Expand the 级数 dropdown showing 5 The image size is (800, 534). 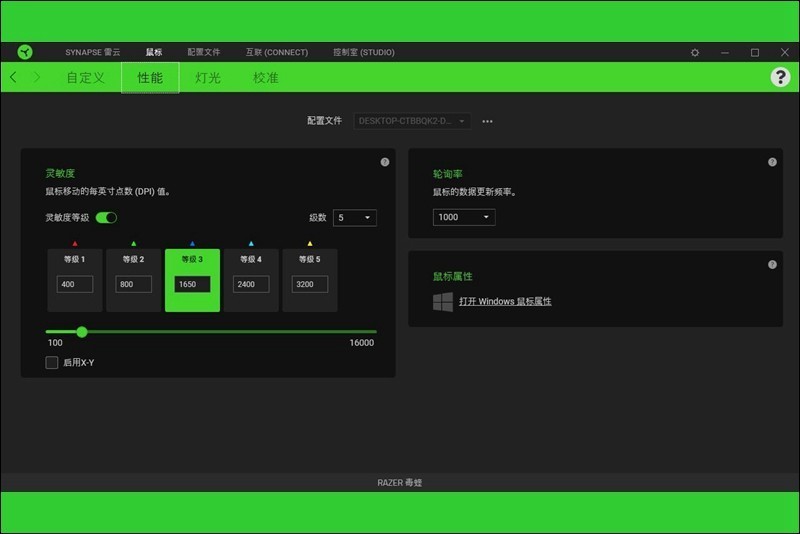[x=355, y=218]
